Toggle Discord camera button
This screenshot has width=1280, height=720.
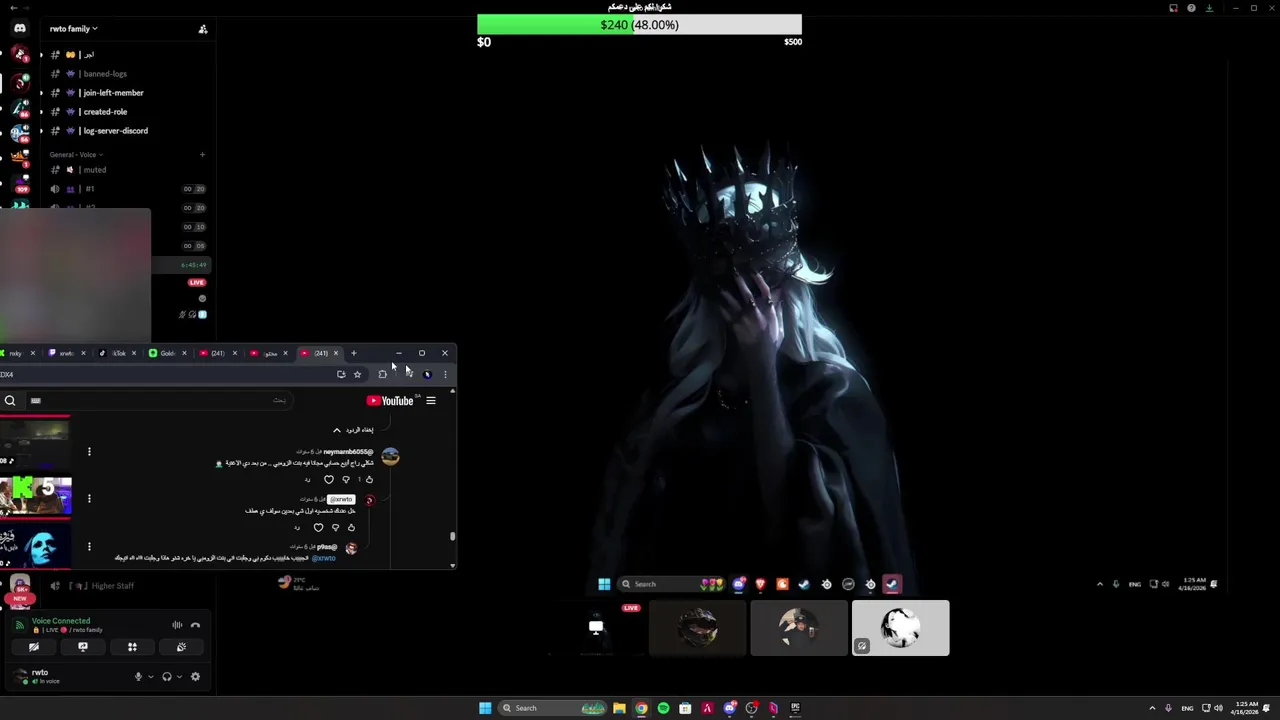coord(34,647)
